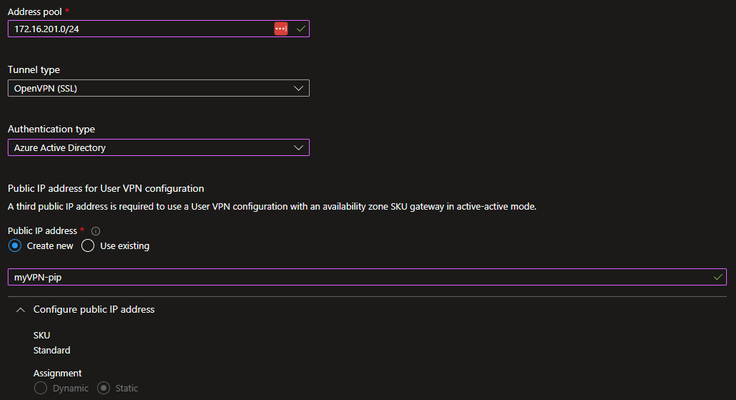Click the Use existing label text
Viewport: 736px width, 400px height.
pos(124,246)
